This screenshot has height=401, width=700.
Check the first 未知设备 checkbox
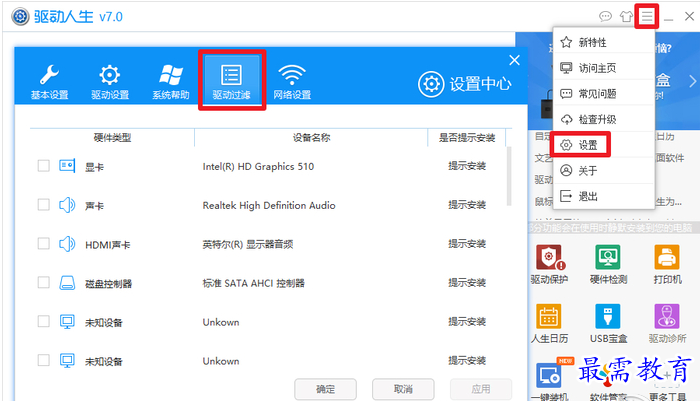[x=43, y=322]
